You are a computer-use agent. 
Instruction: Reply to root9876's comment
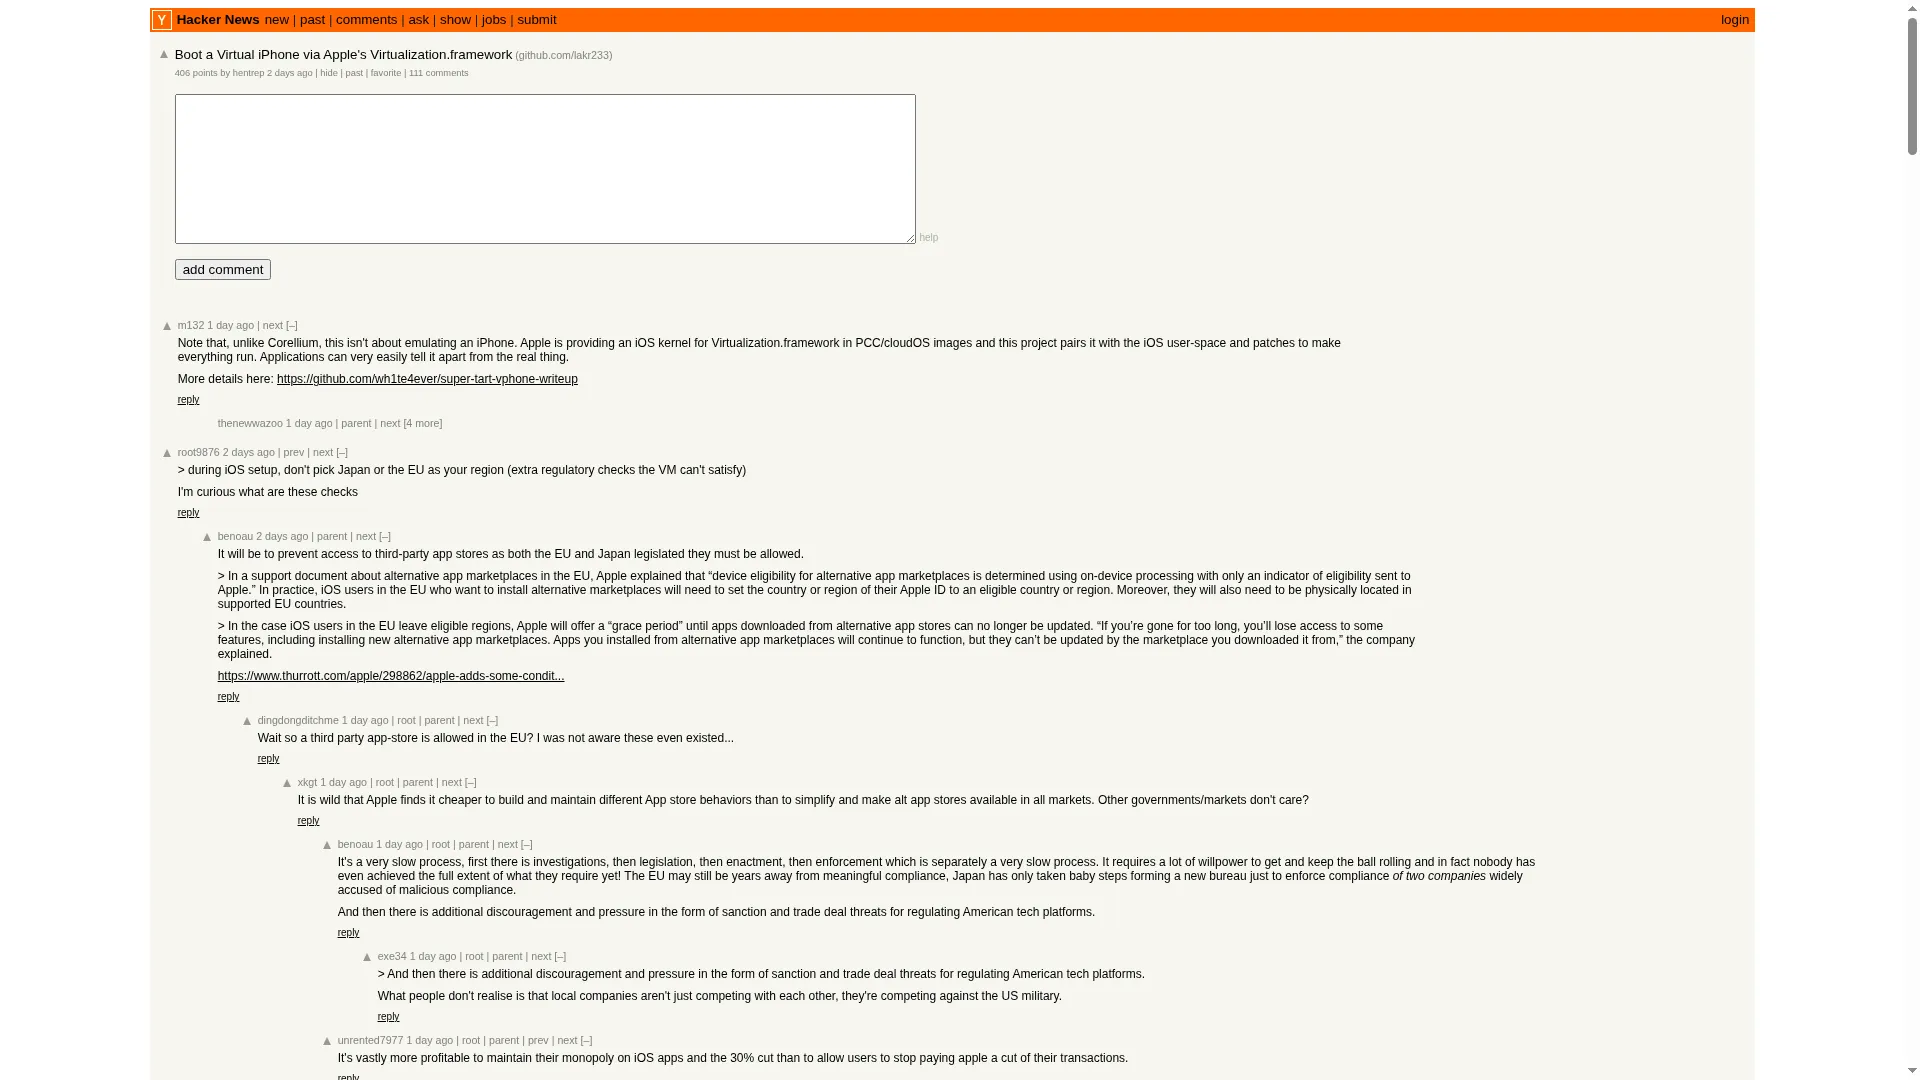coord(188,513)
